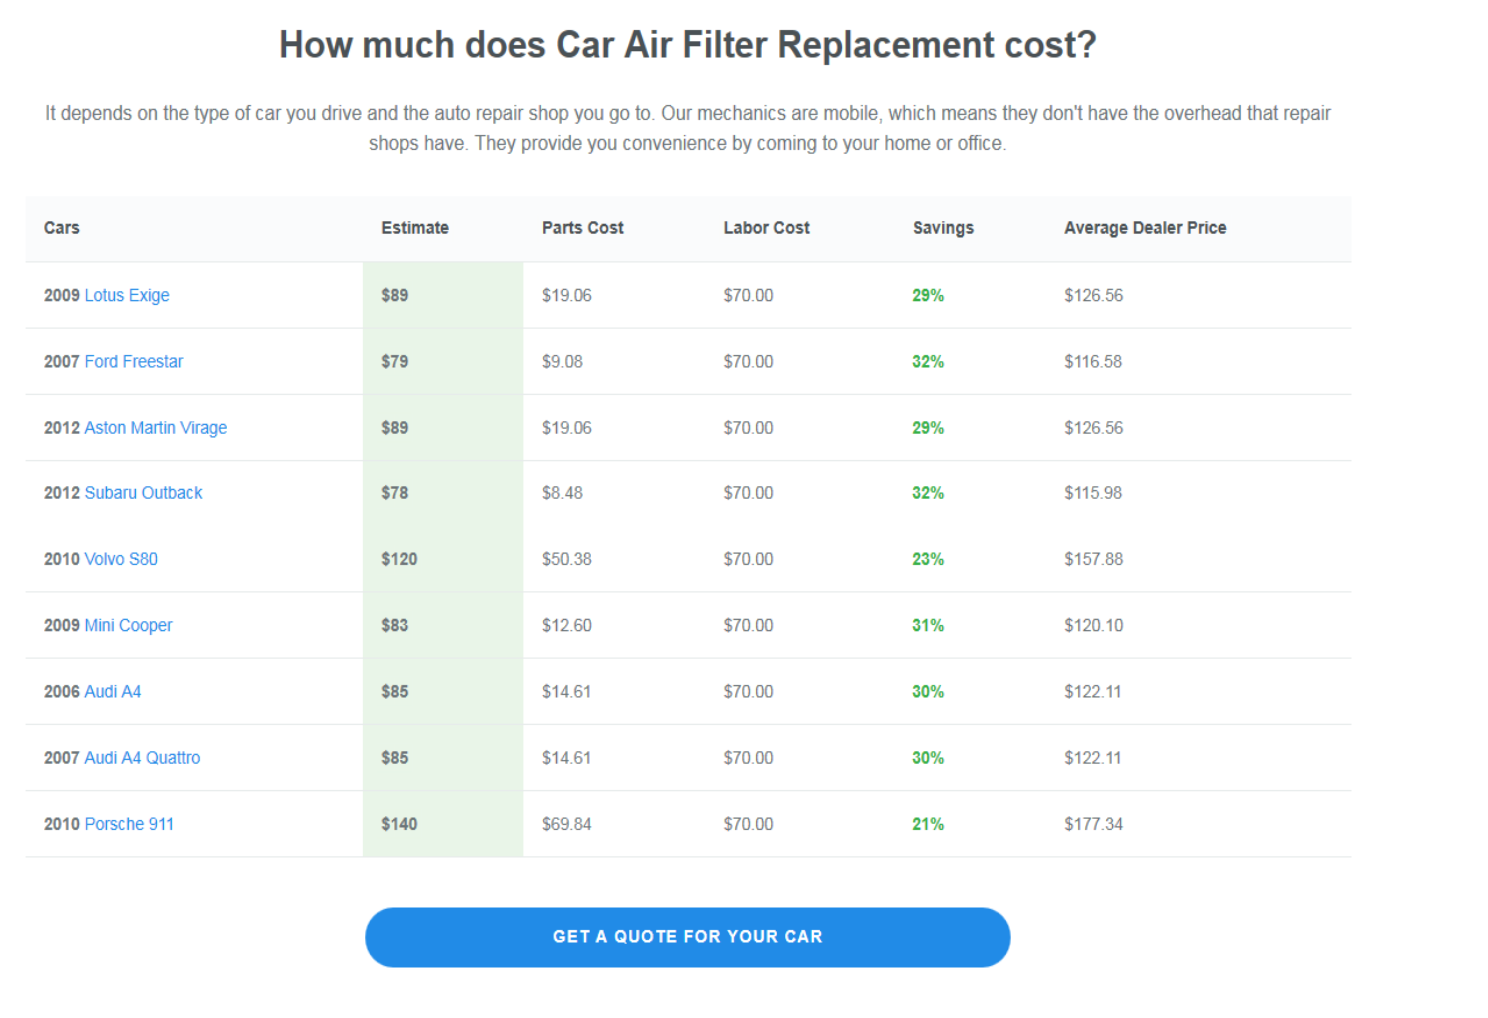1488x1018 pixels.
Task: Select the 21% savings value
Action: pos(928,824)
